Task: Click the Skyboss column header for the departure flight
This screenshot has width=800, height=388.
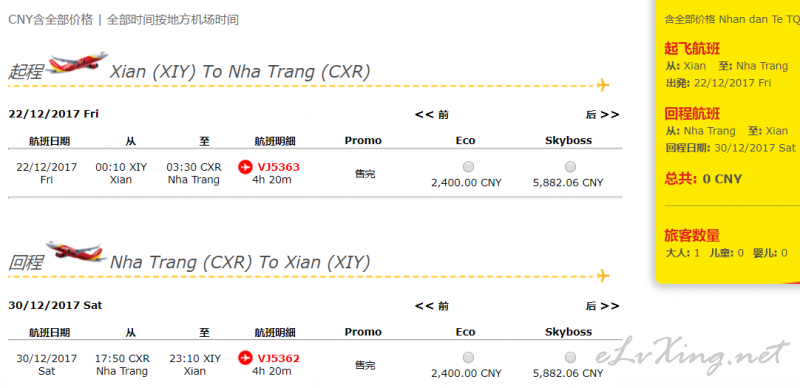Action: coord(568,140)
